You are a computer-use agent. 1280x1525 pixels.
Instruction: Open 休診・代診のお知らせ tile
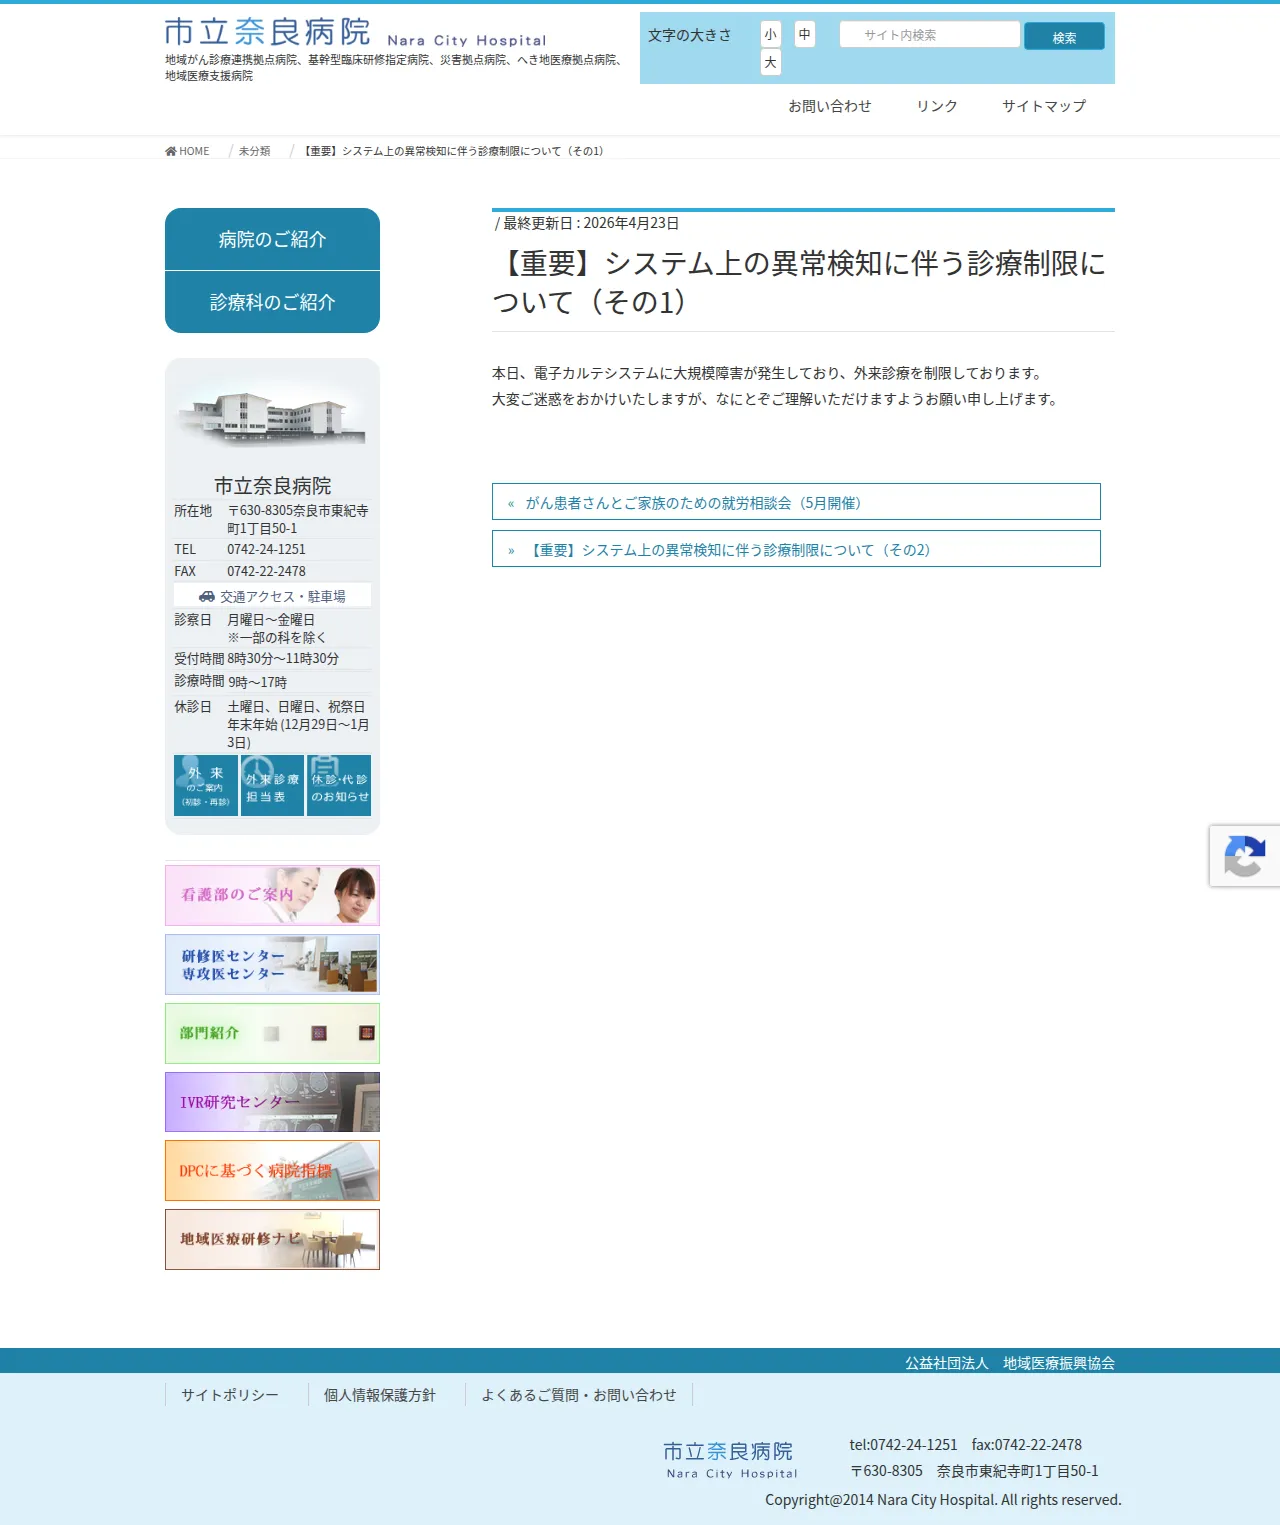[x=339, y=786]
